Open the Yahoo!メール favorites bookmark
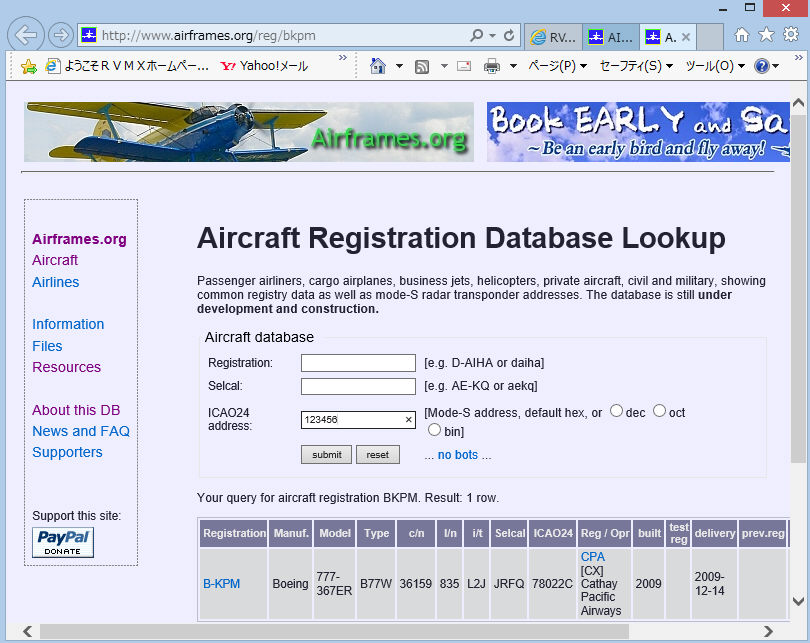Viewport: 810px width, 643px height. 264,66
